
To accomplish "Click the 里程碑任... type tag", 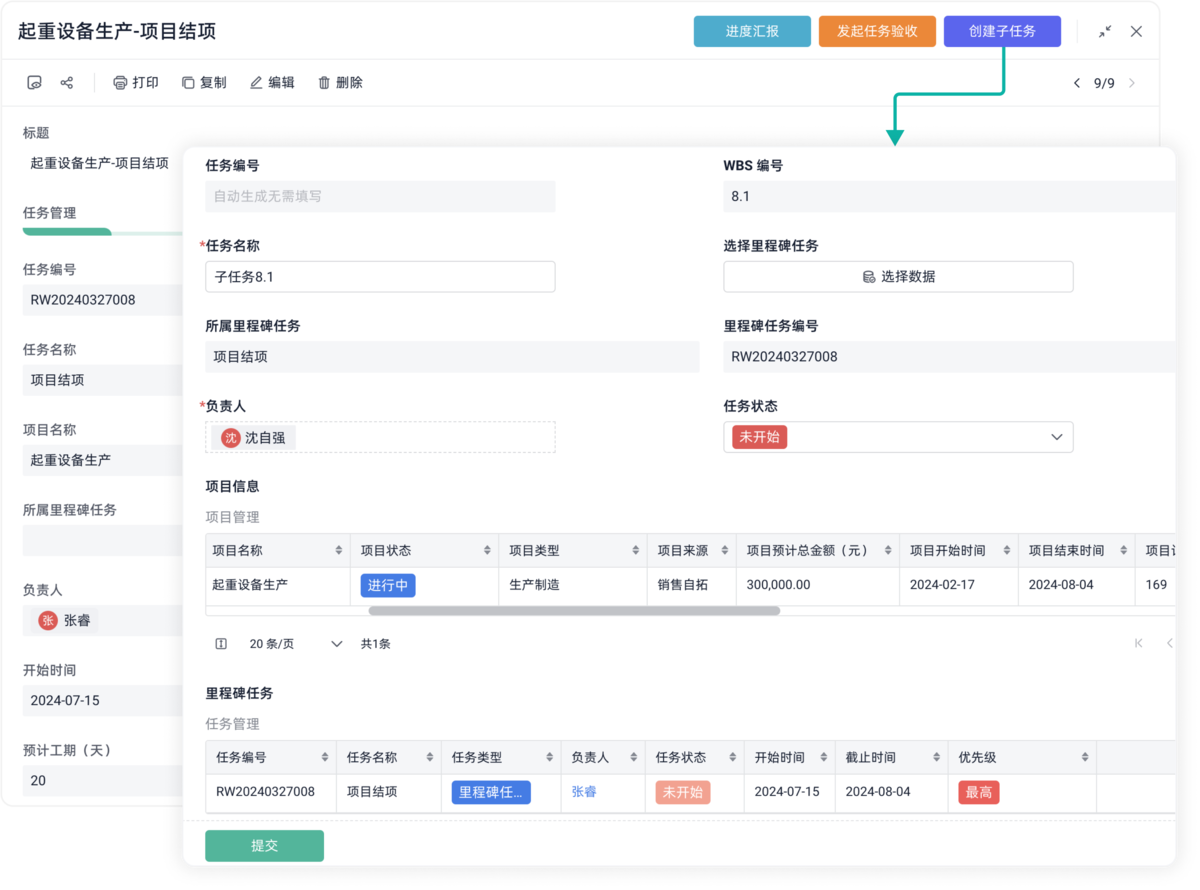I will 491,792.
